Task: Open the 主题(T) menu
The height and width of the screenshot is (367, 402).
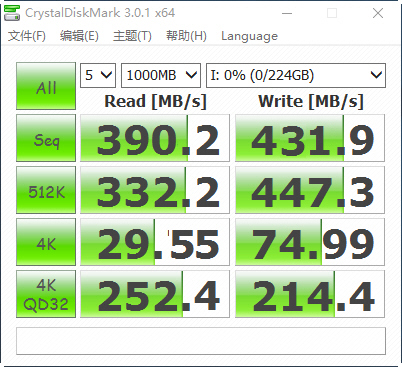Action: (x=132, y=36)
